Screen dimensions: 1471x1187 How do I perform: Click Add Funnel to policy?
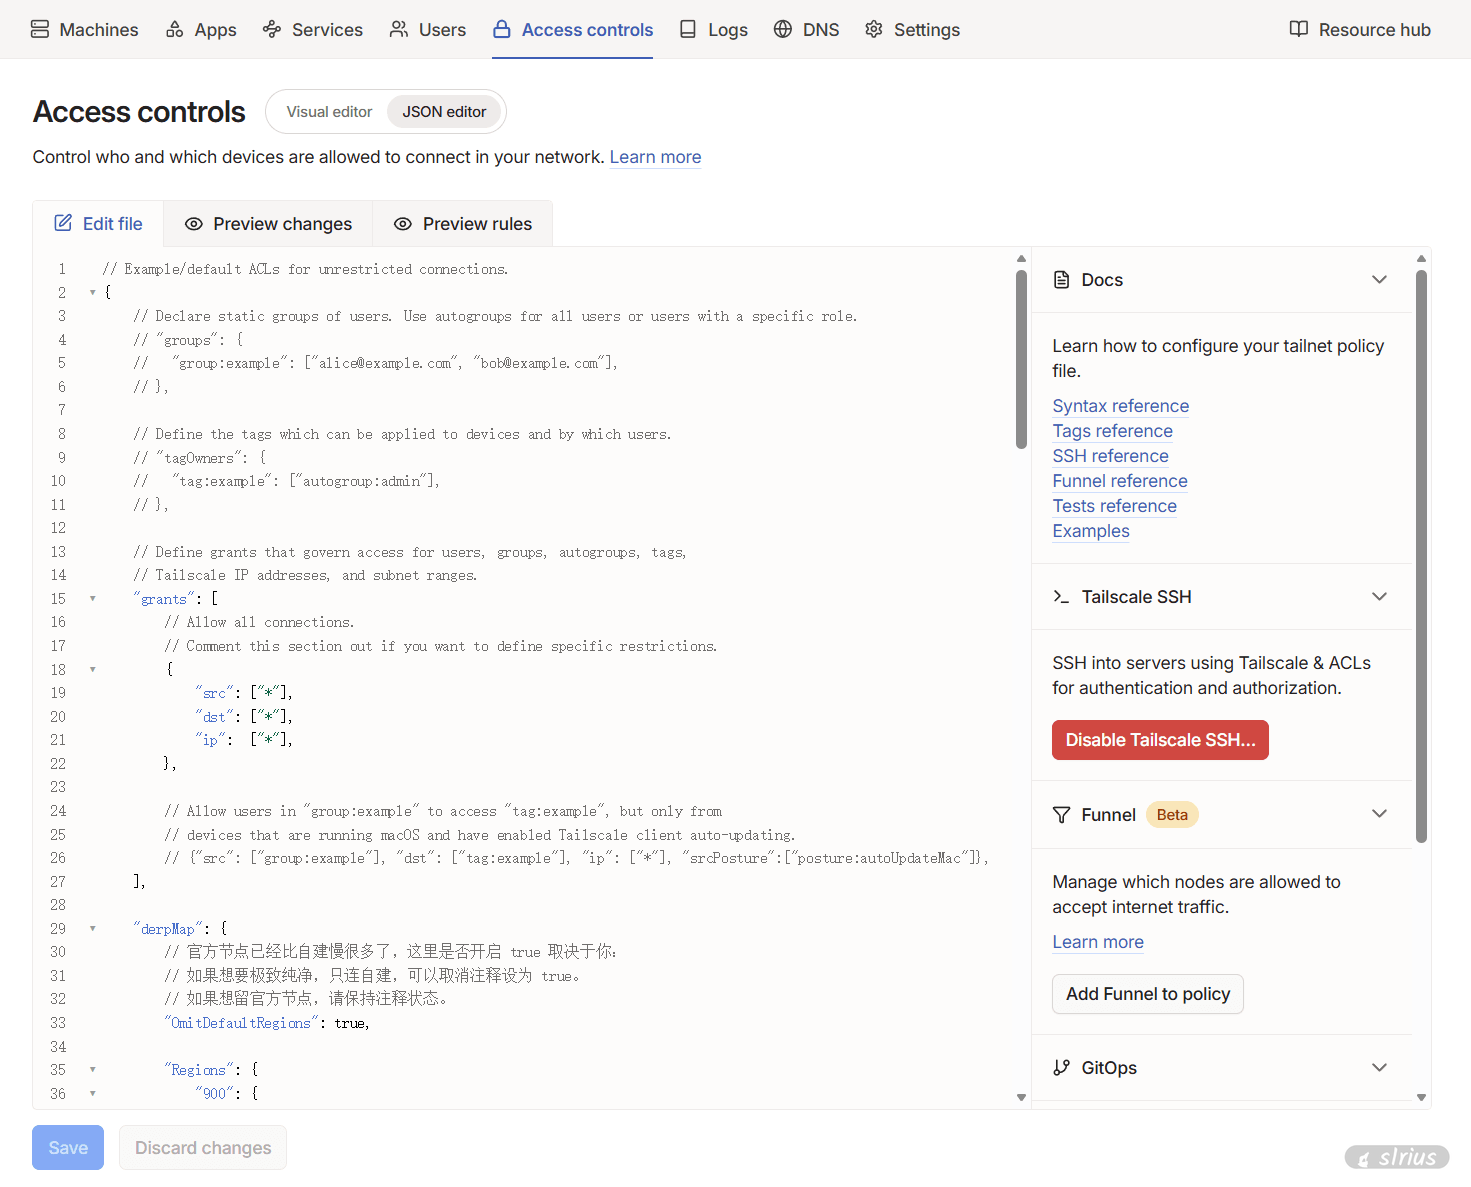1148,994
